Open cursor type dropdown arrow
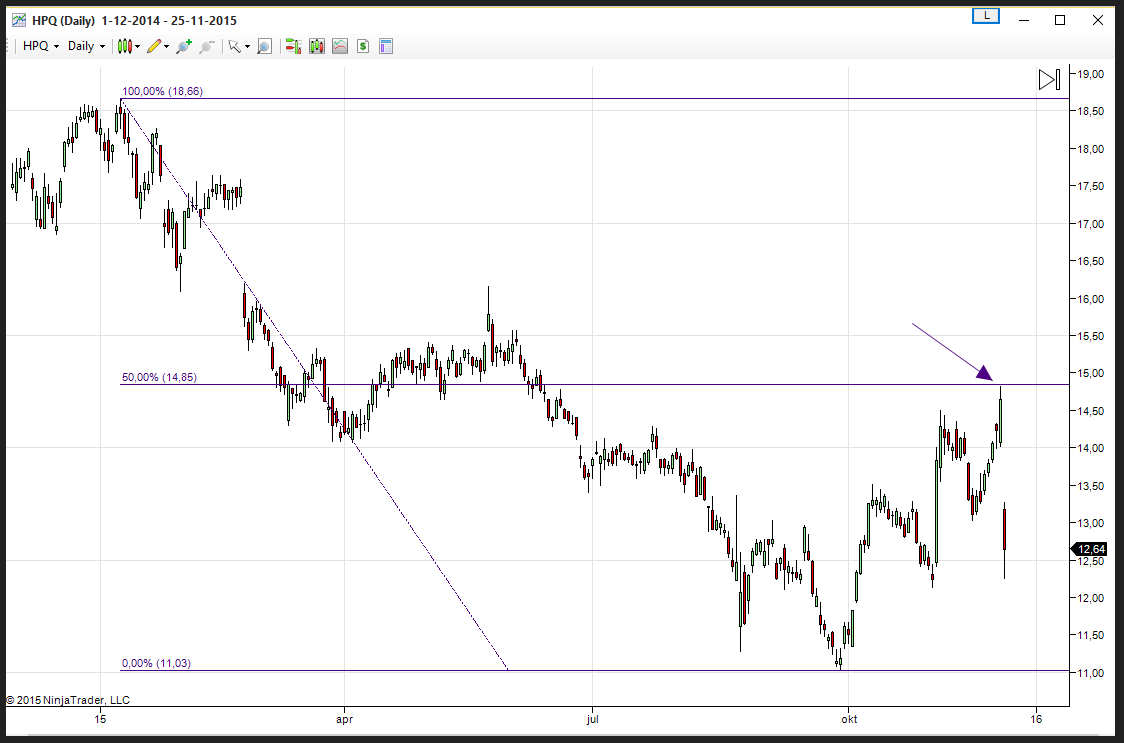1124x743 pixels. pos(247,46)
